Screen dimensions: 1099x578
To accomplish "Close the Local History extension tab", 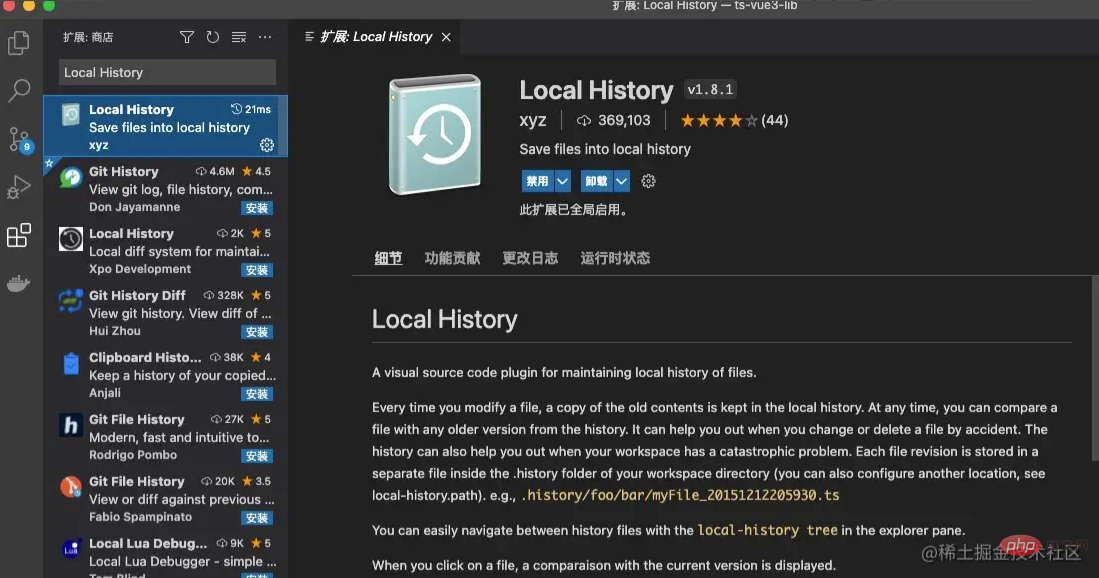I will [x=446, y=37].
